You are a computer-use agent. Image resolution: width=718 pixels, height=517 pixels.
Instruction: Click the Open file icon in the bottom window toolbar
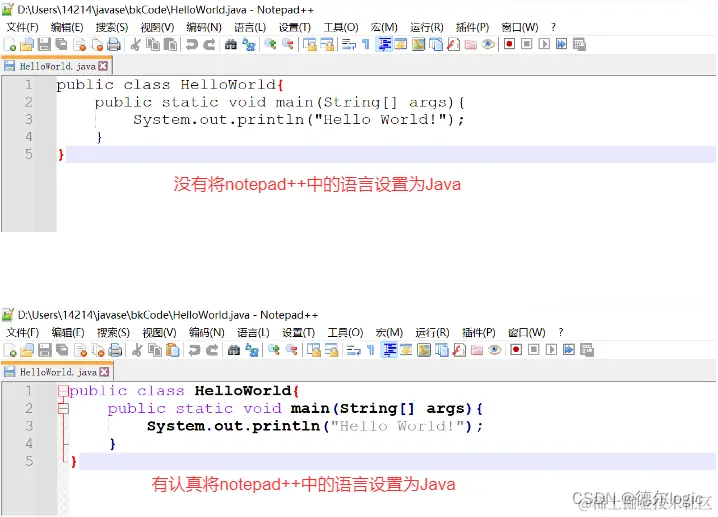27,350
